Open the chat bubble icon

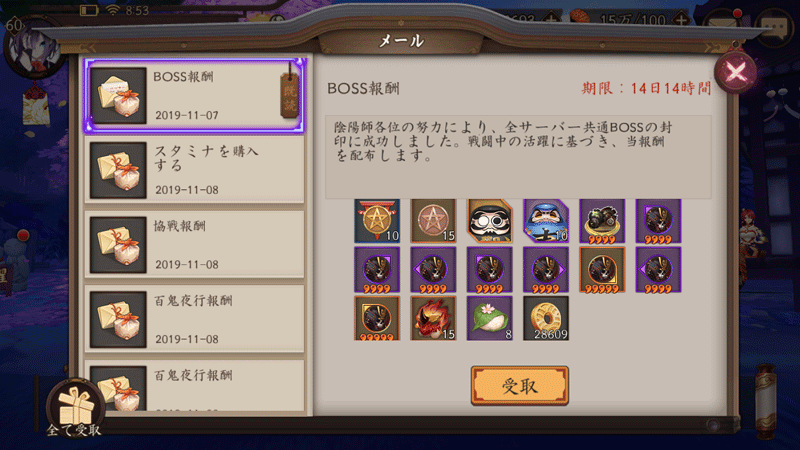click(x=774, y=27)
